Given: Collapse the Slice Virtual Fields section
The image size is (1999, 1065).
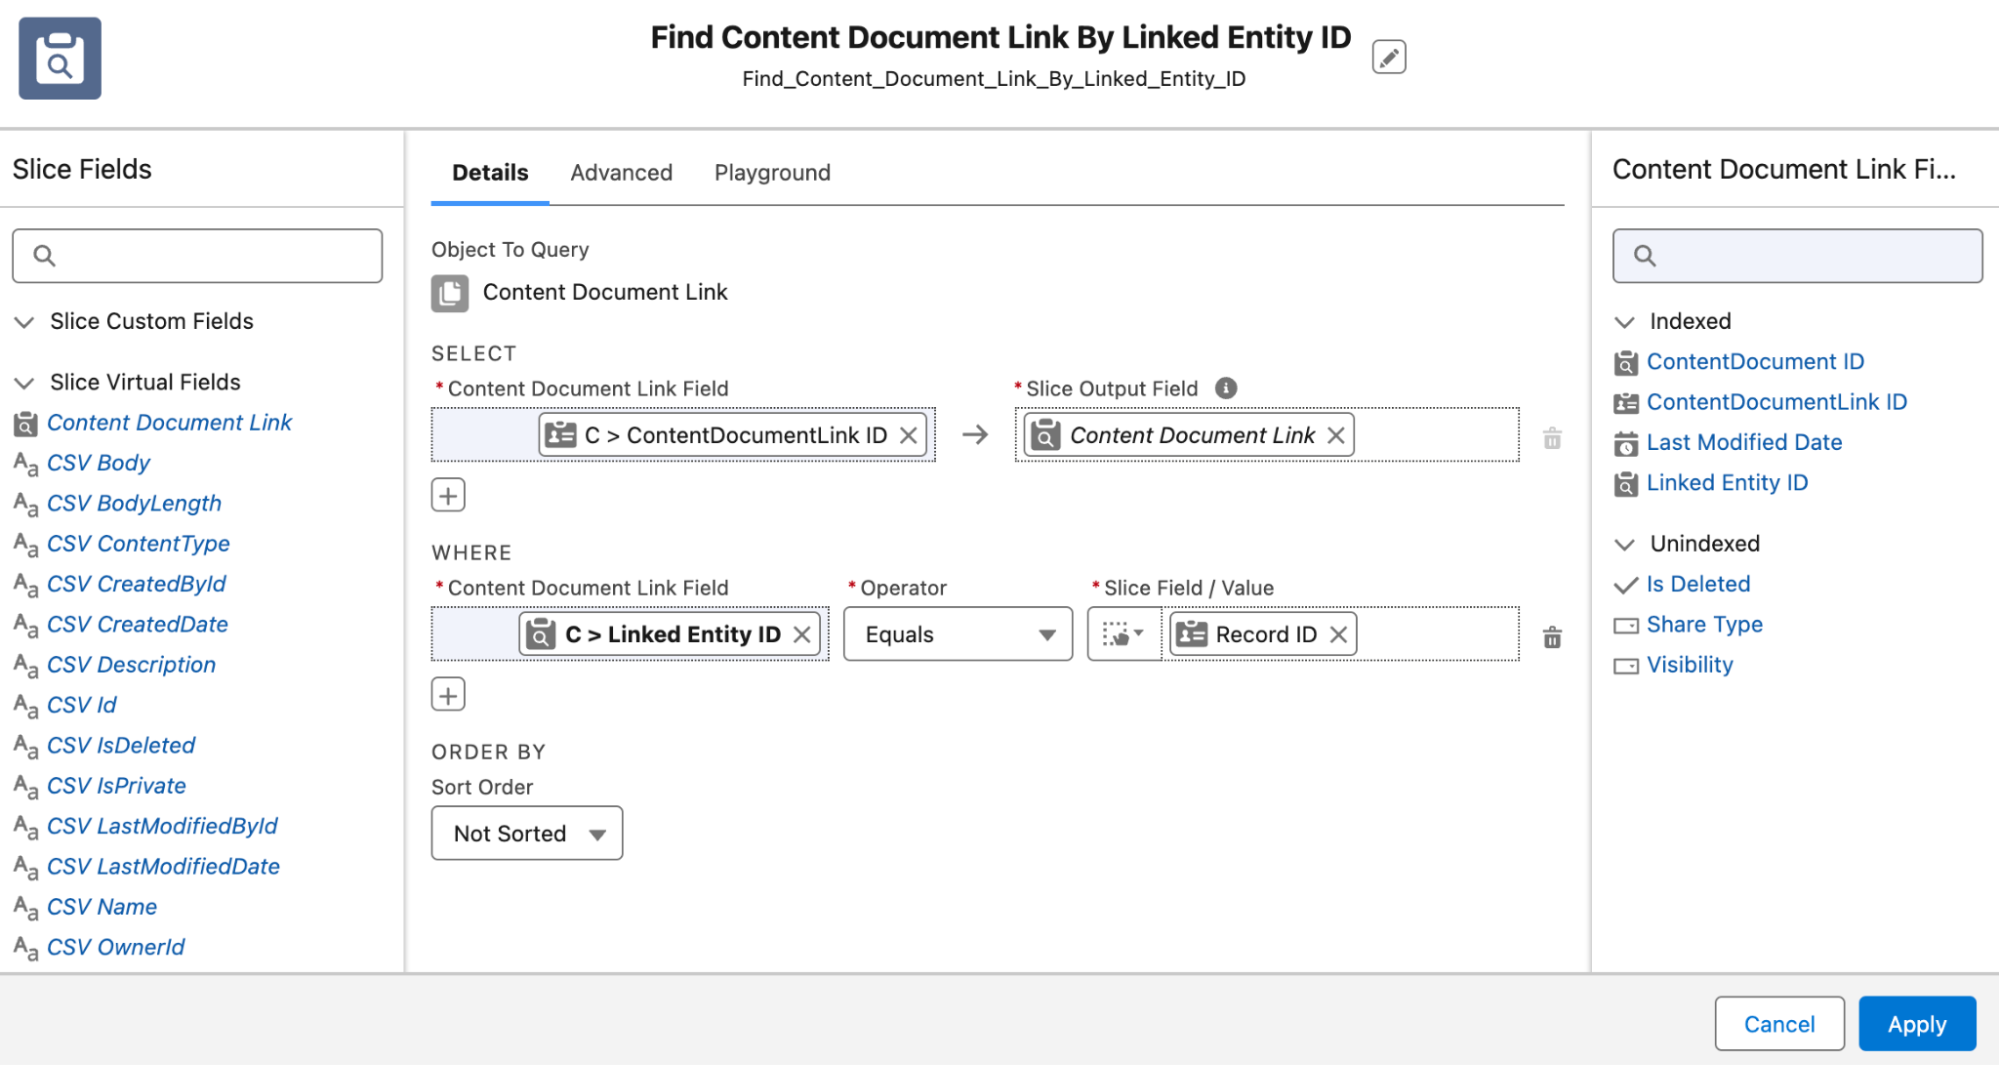Looking at the screenshot, I should click(24, 381).
